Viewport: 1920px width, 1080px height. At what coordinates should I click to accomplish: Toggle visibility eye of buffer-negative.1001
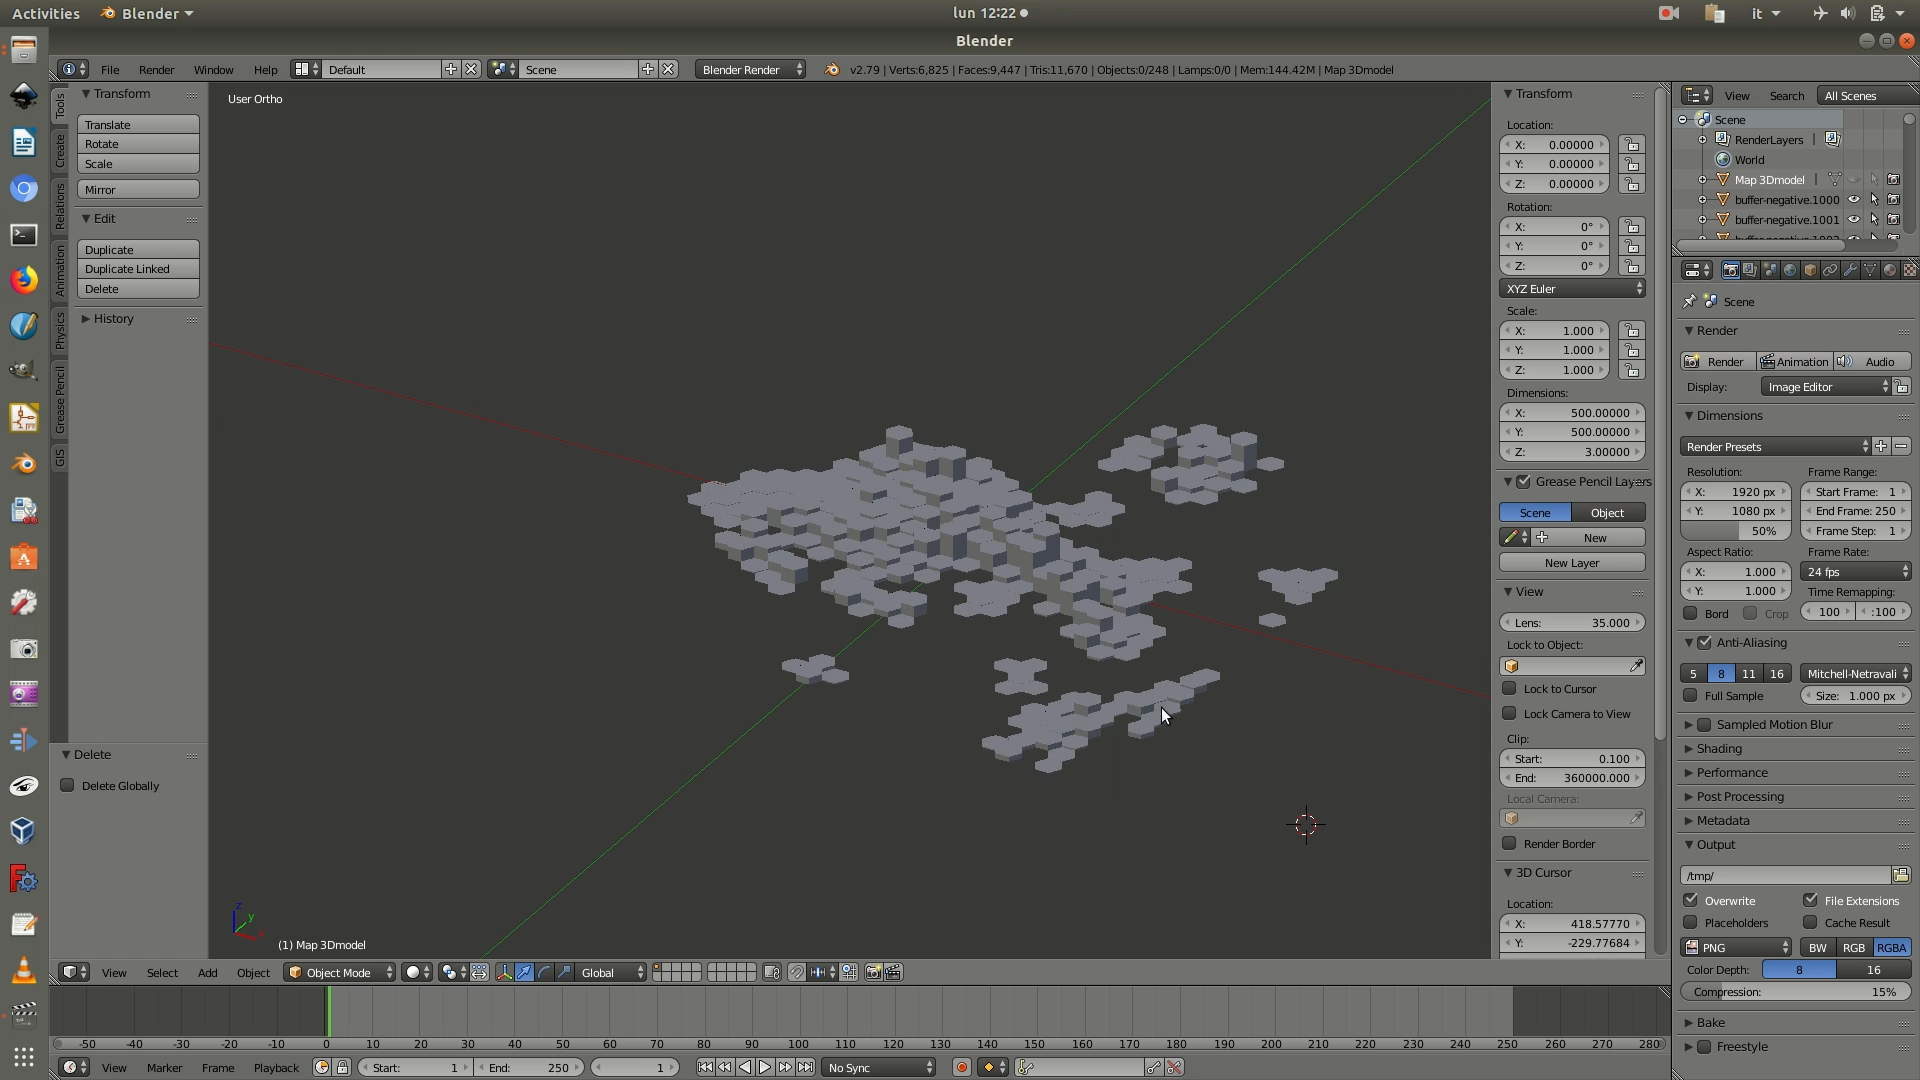tap(1854, 219)
